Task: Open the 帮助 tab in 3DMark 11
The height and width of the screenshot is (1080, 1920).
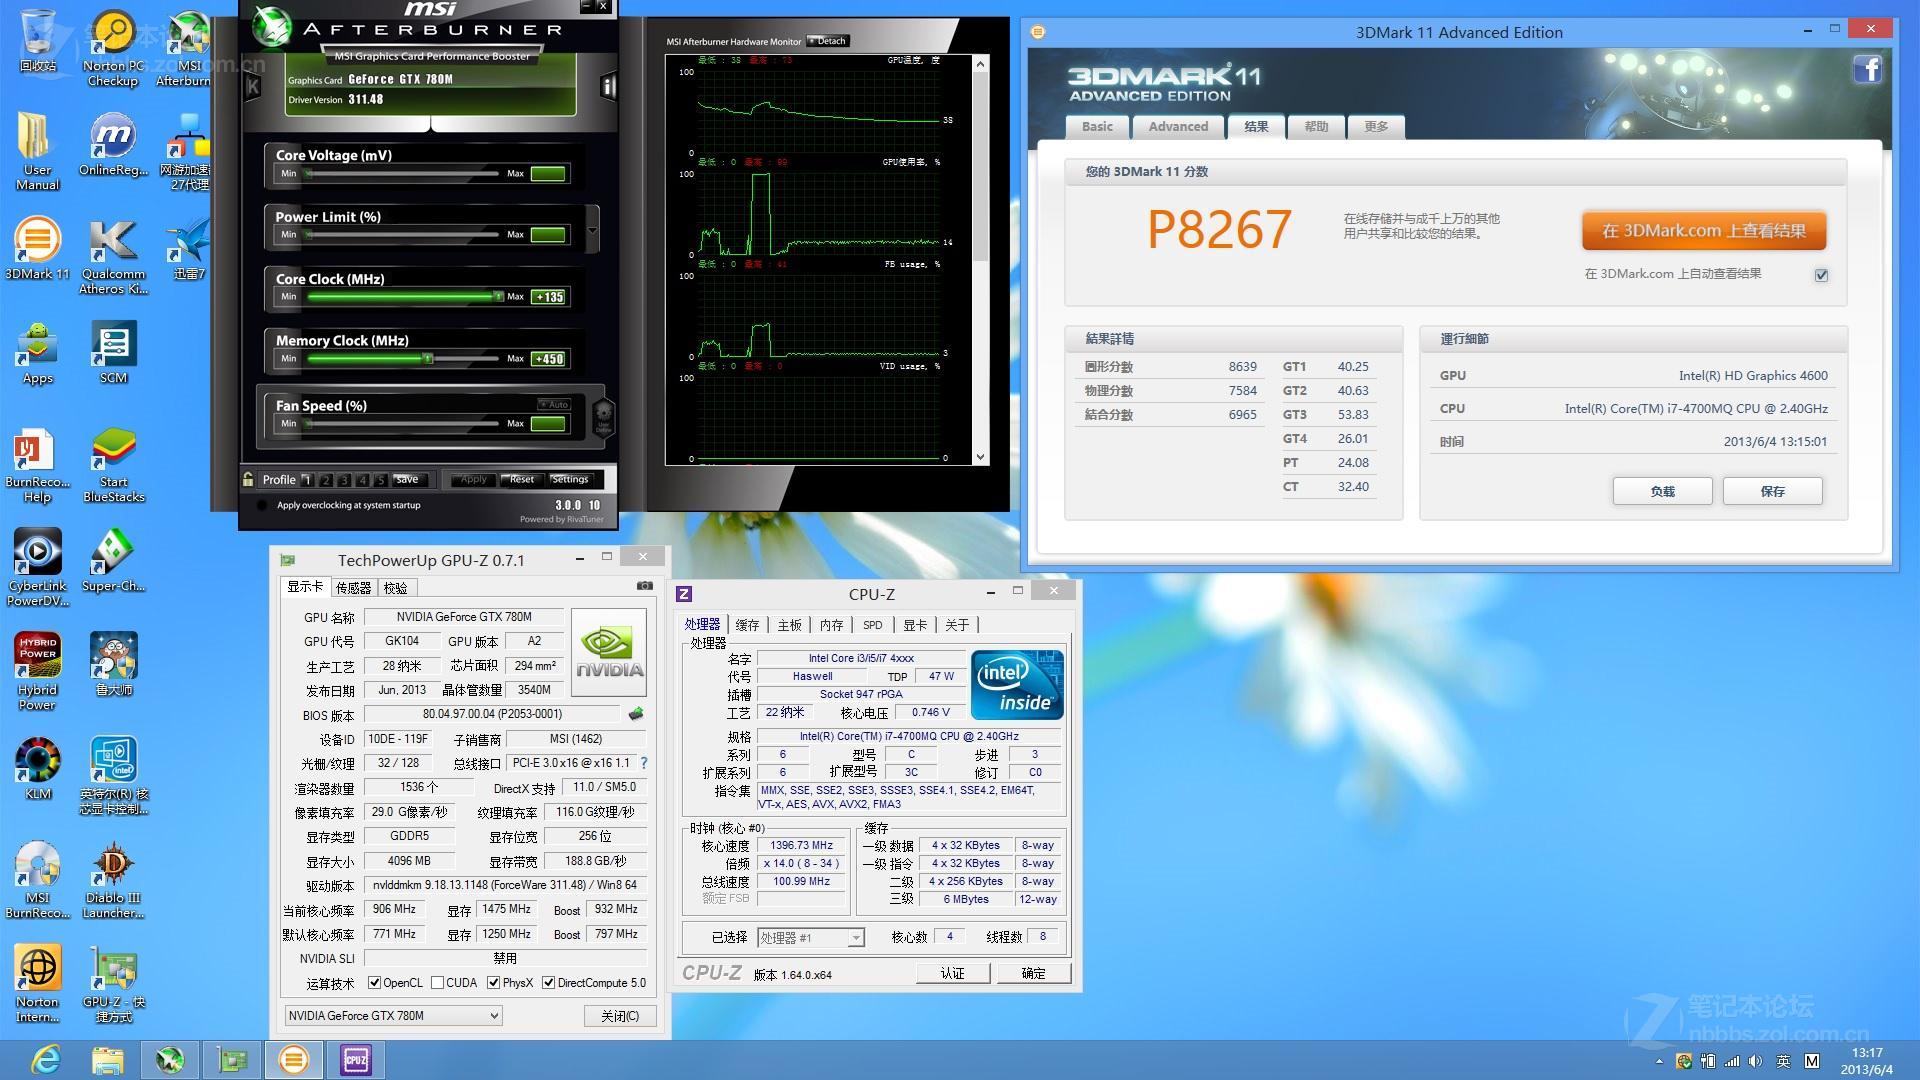Action: pos(1316,127)
